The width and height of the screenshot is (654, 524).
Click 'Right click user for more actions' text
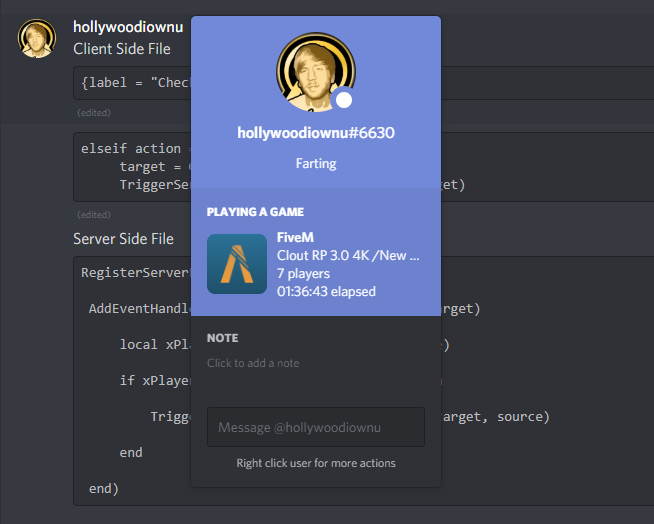(316, 463)
